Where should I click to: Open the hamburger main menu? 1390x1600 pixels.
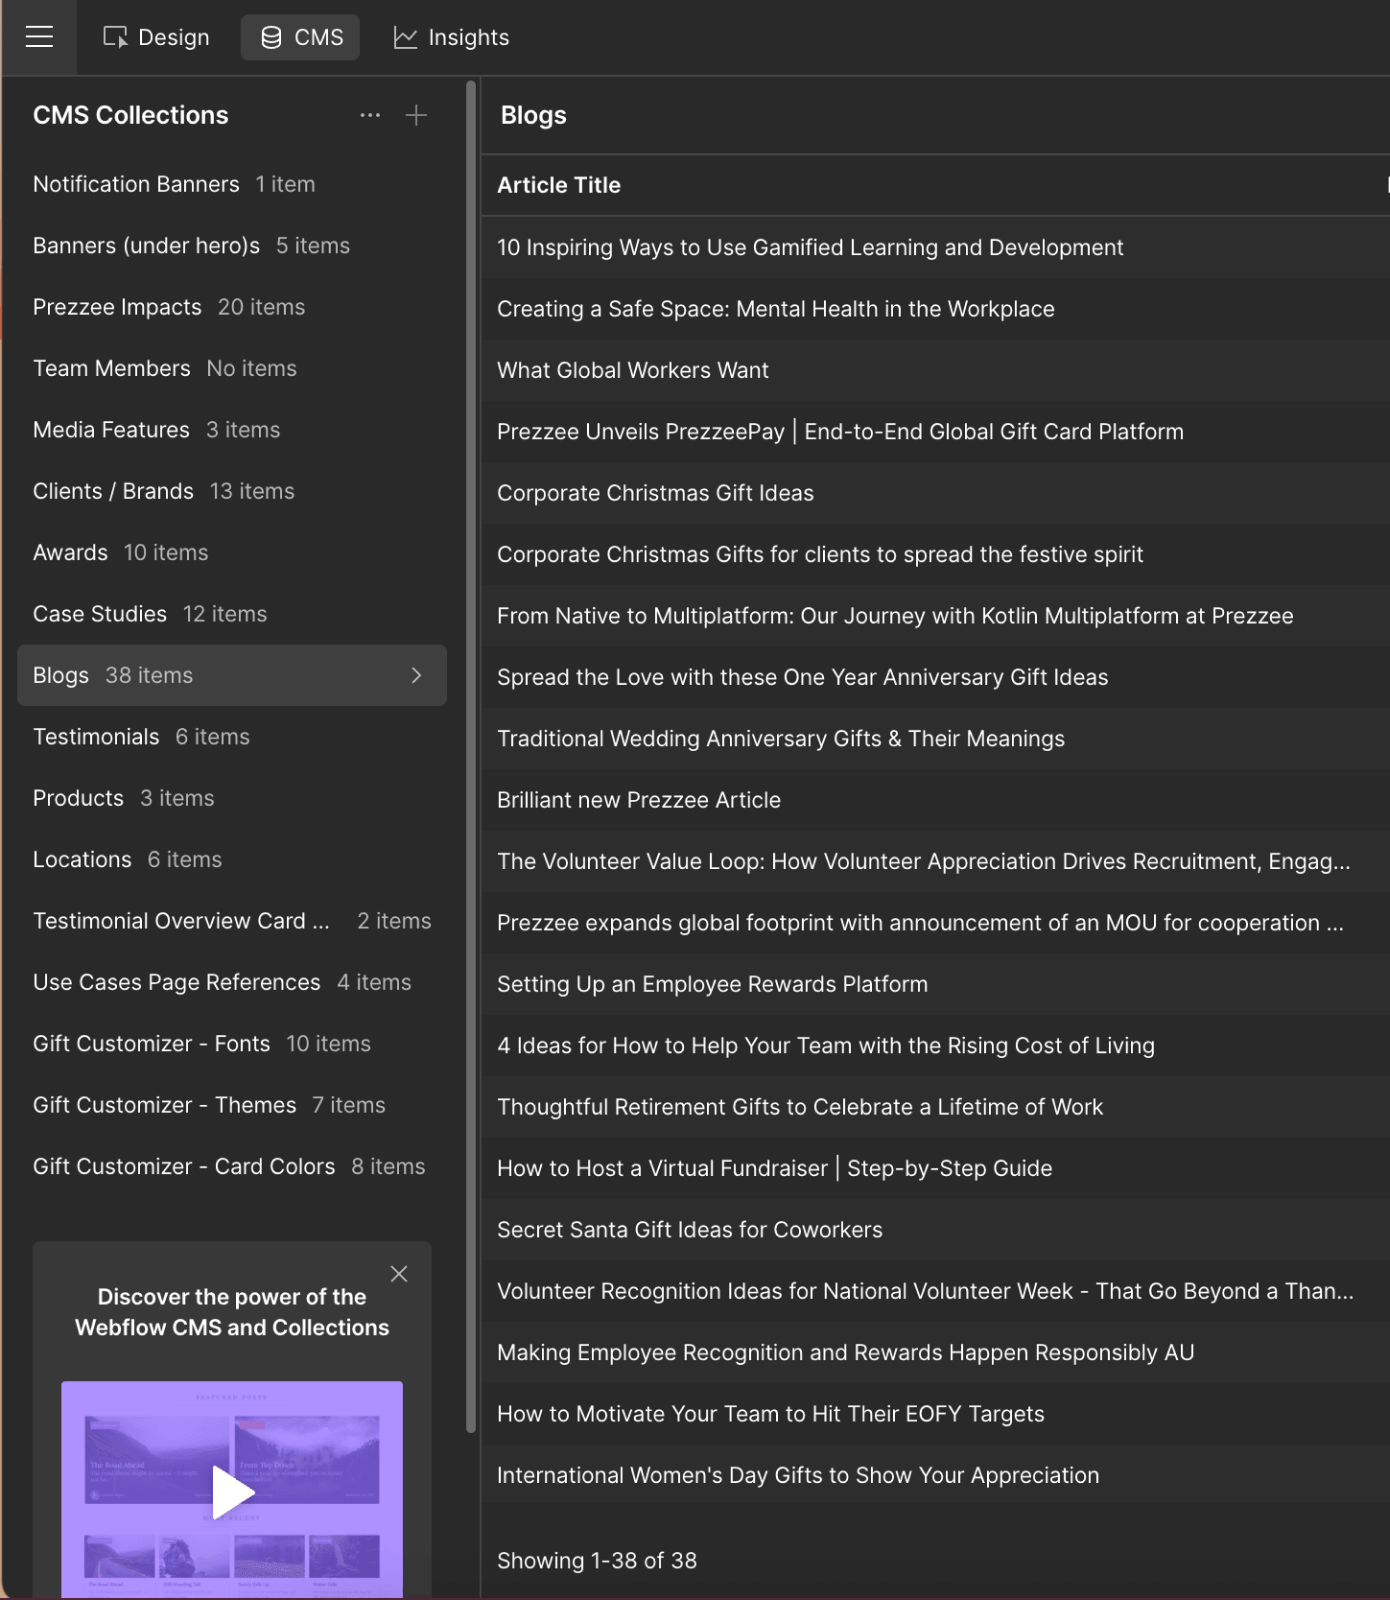[x=39, y=37]
